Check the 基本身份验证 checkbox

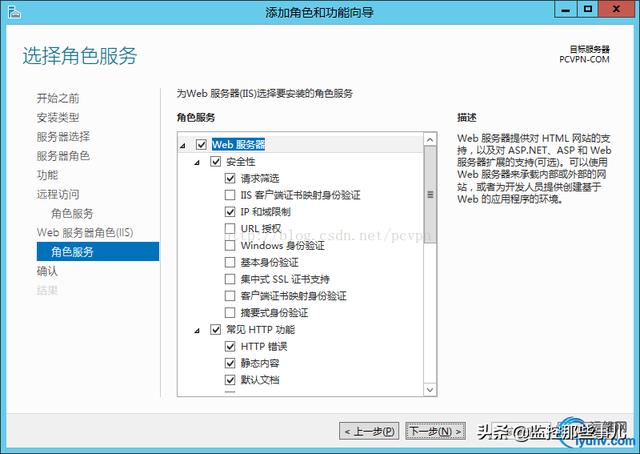click(x=230, y=262)
